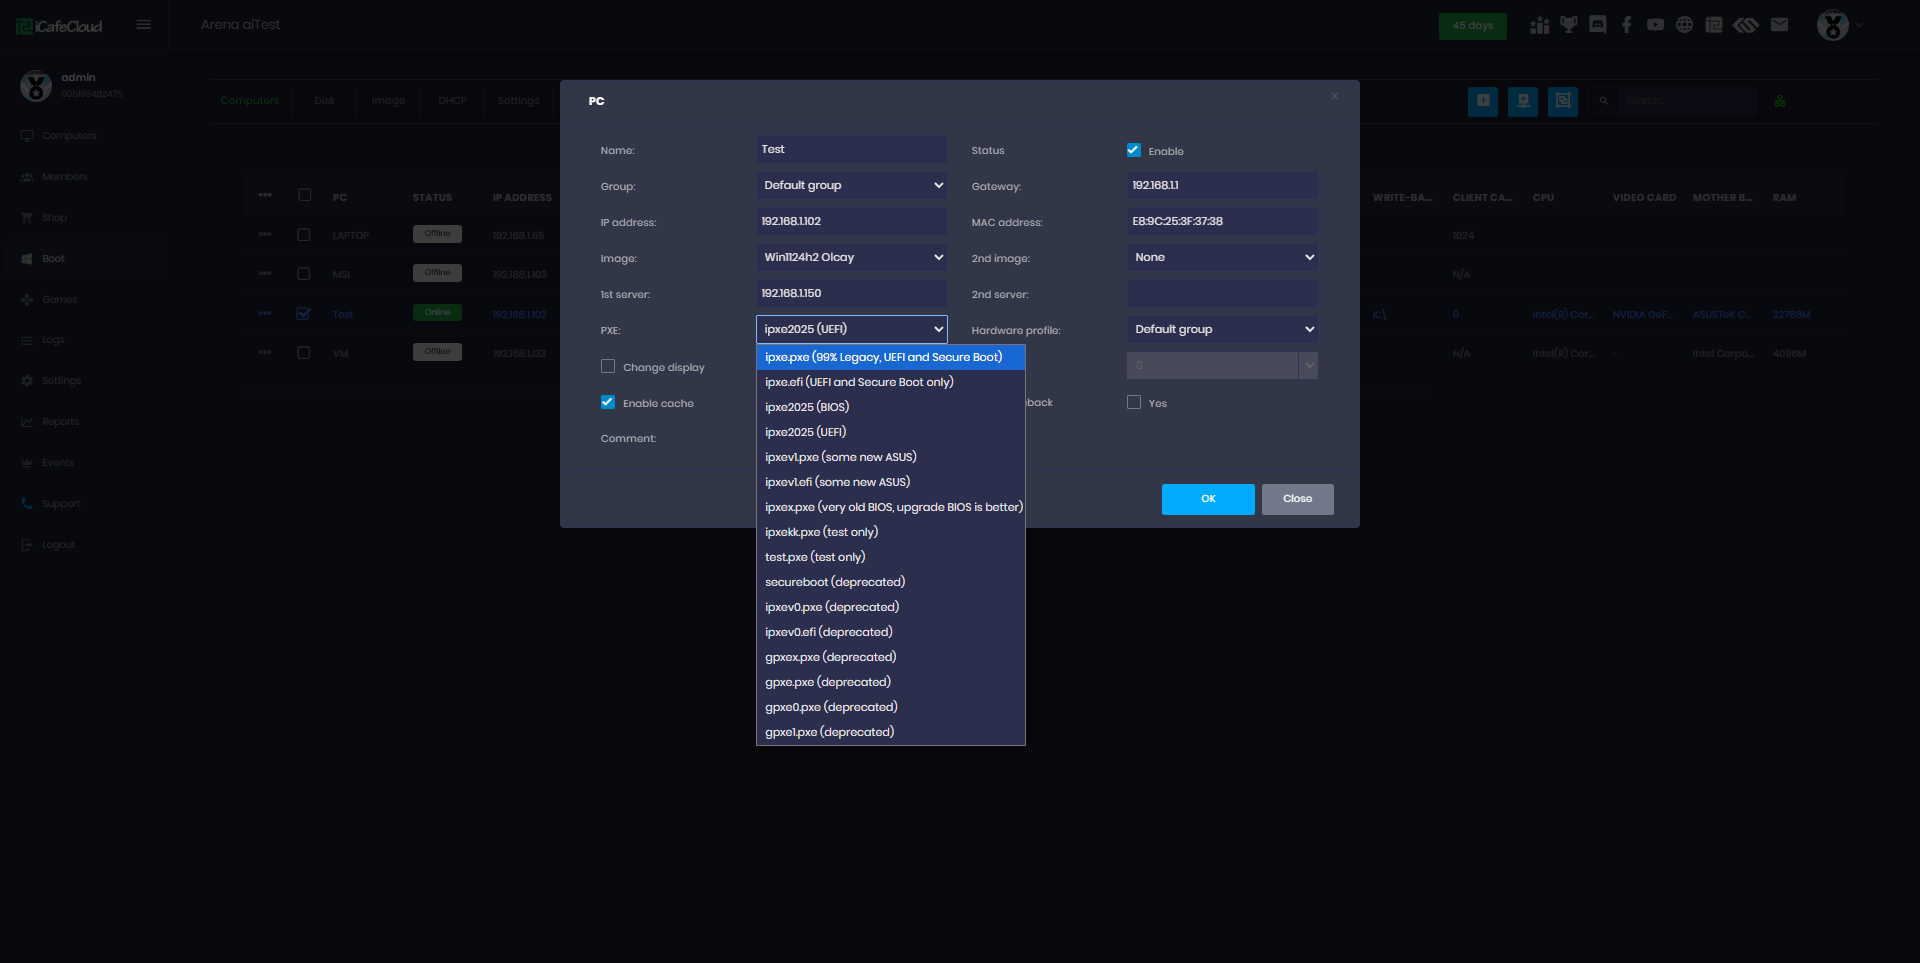The width and height of the screenshot is (1920, 963).
Task: Open the Image dropdown showing Win1124h2 Olcay
Action: (x=851, y=257)
